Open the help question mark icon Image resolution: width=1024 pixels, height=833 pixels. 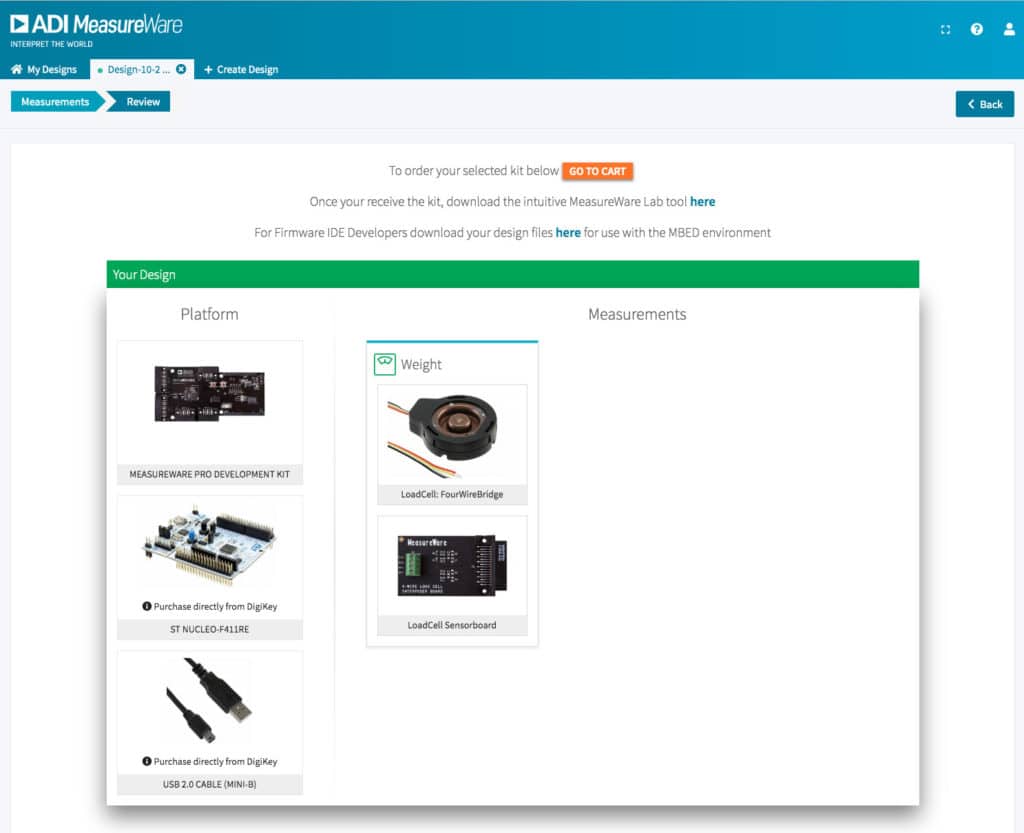(x=977, y=30)
